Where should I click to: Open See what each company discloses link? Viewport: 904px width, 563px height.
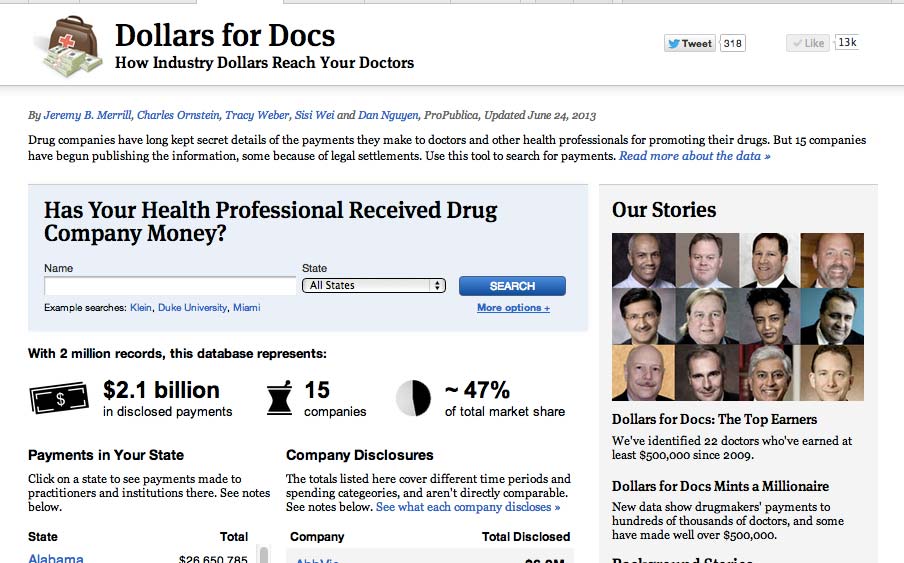[468, 507]
